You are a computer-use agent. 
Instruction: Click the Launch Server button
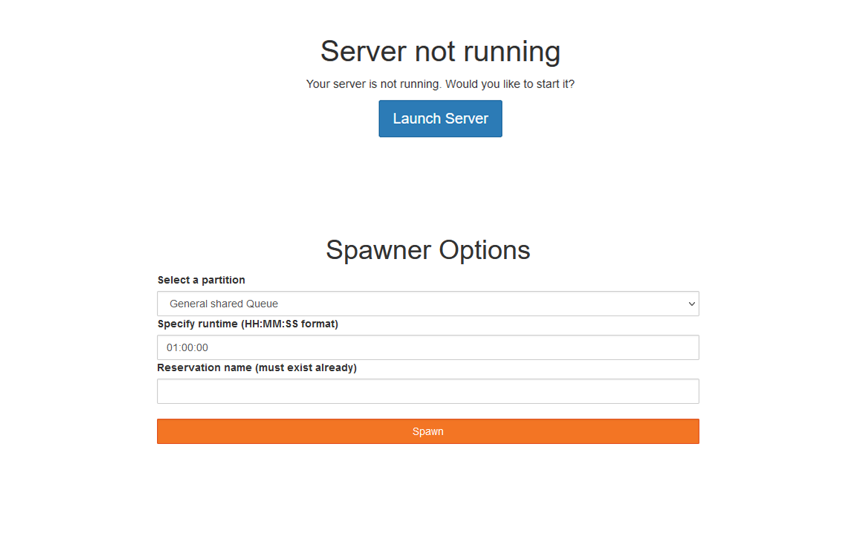click(440, 118)
